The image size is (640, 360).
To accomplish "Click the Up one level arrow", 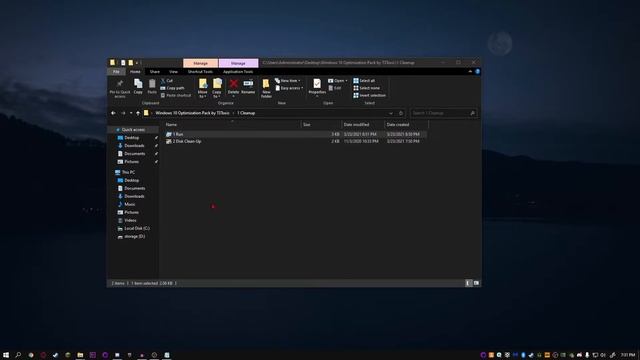I will click(138, 113).
